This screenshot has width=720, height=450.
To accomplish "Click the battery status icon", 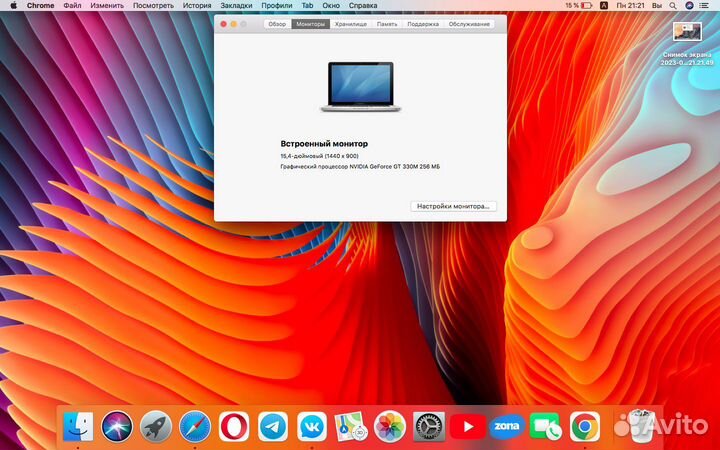I will [x=587, y=6].
